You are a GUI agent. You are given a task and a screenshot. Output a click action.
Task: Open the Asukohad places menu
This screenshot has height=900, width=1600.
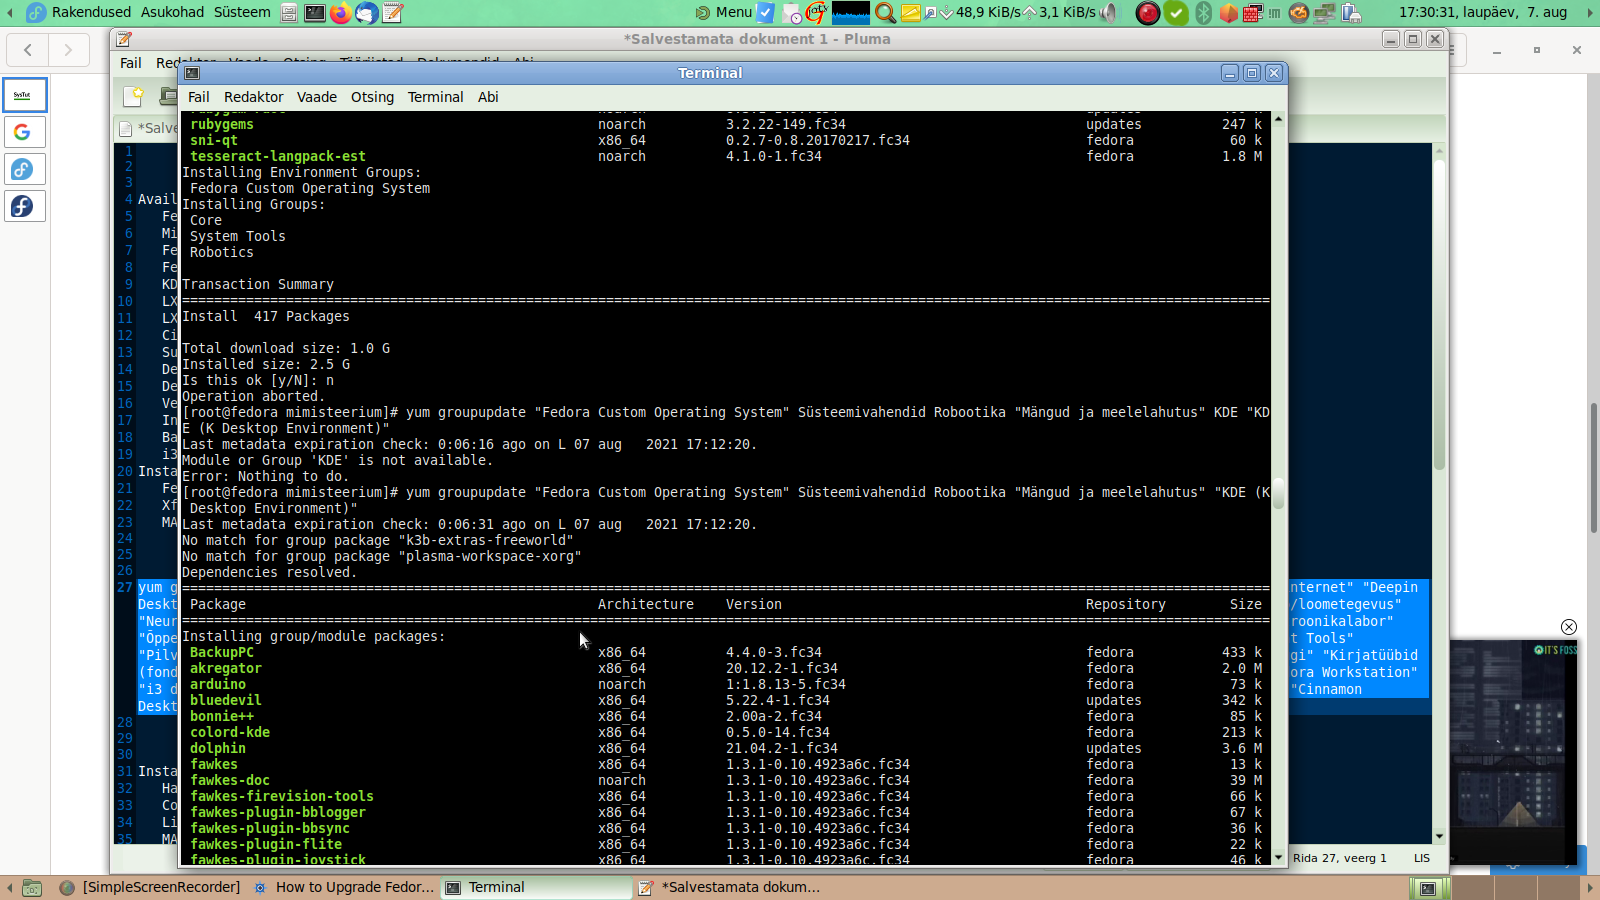click(172, 12)
